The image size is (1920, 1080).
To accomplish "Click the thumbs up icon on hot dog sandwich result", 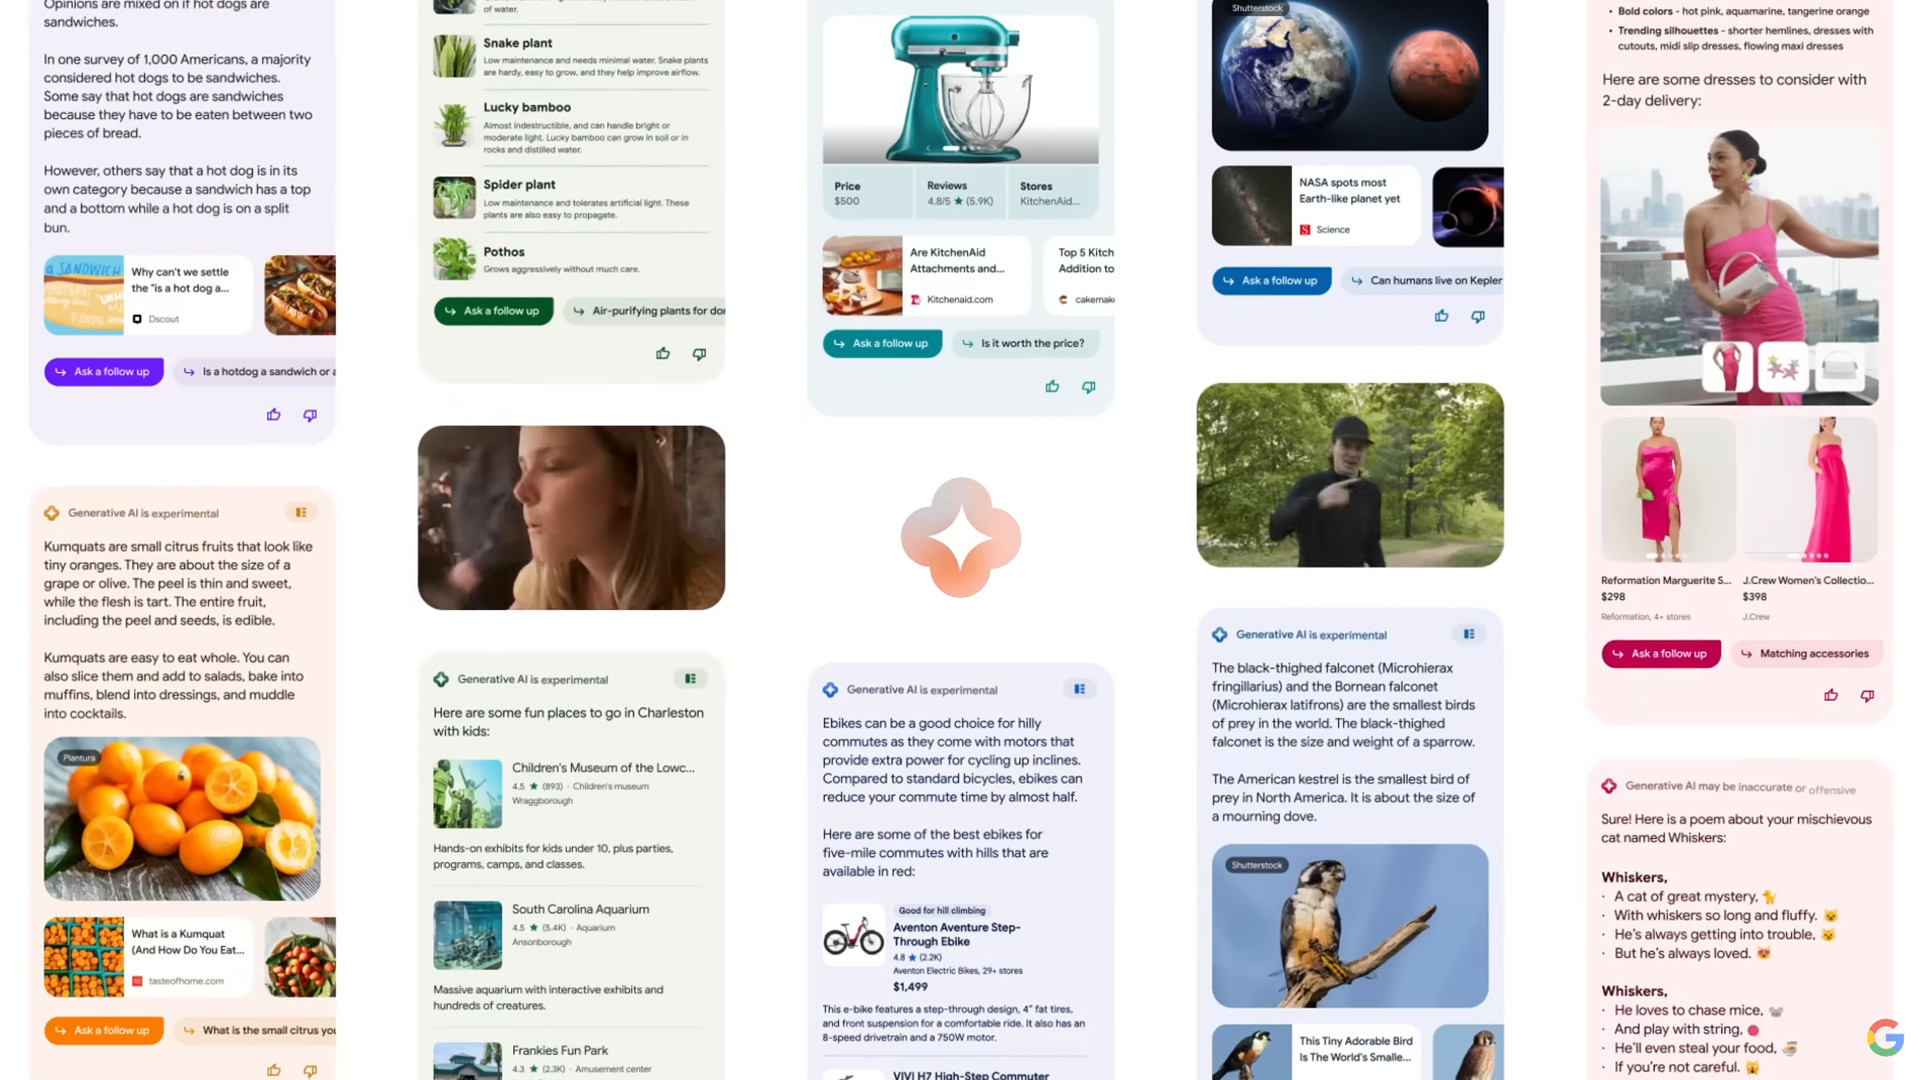I will tap(273, 414).
